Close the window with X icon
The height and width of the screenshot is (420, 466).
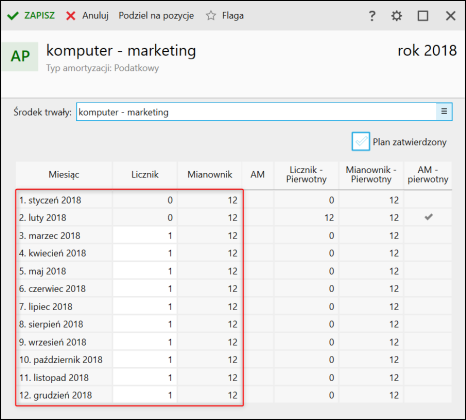tap(450, 16)
